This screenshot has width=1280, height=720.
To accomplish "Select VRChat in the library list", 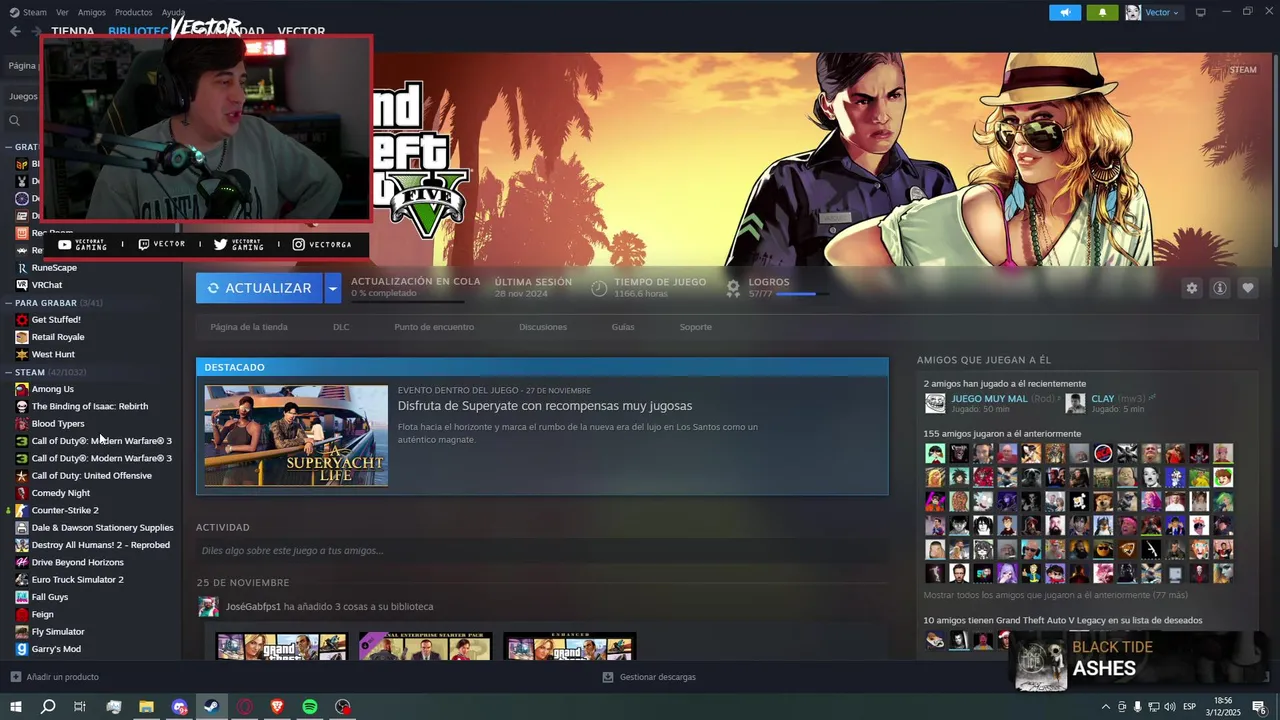I will [x=47, y=285].
